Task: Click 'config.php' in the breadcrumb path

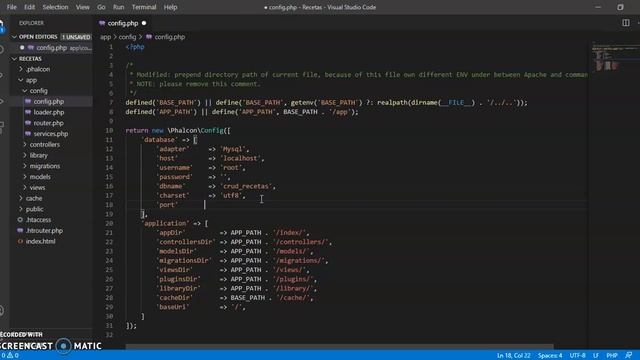Action: point(169,37)
